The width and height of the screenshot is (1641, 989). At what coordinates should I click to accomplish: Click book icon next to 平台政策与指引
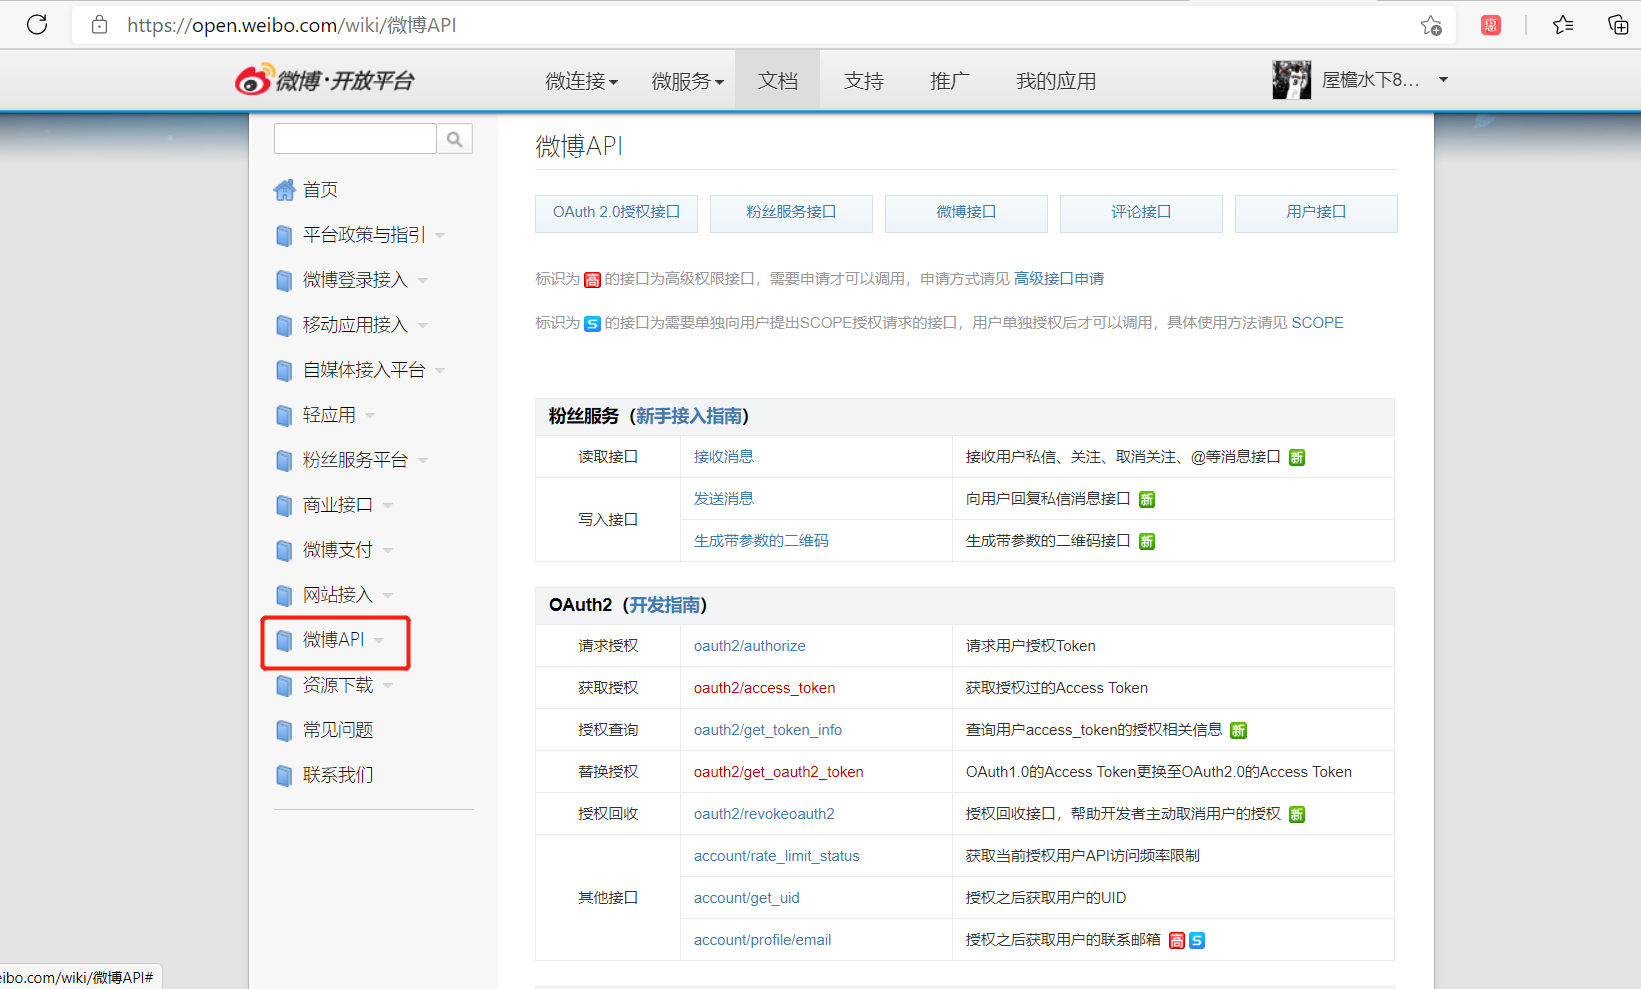[284, 235]
